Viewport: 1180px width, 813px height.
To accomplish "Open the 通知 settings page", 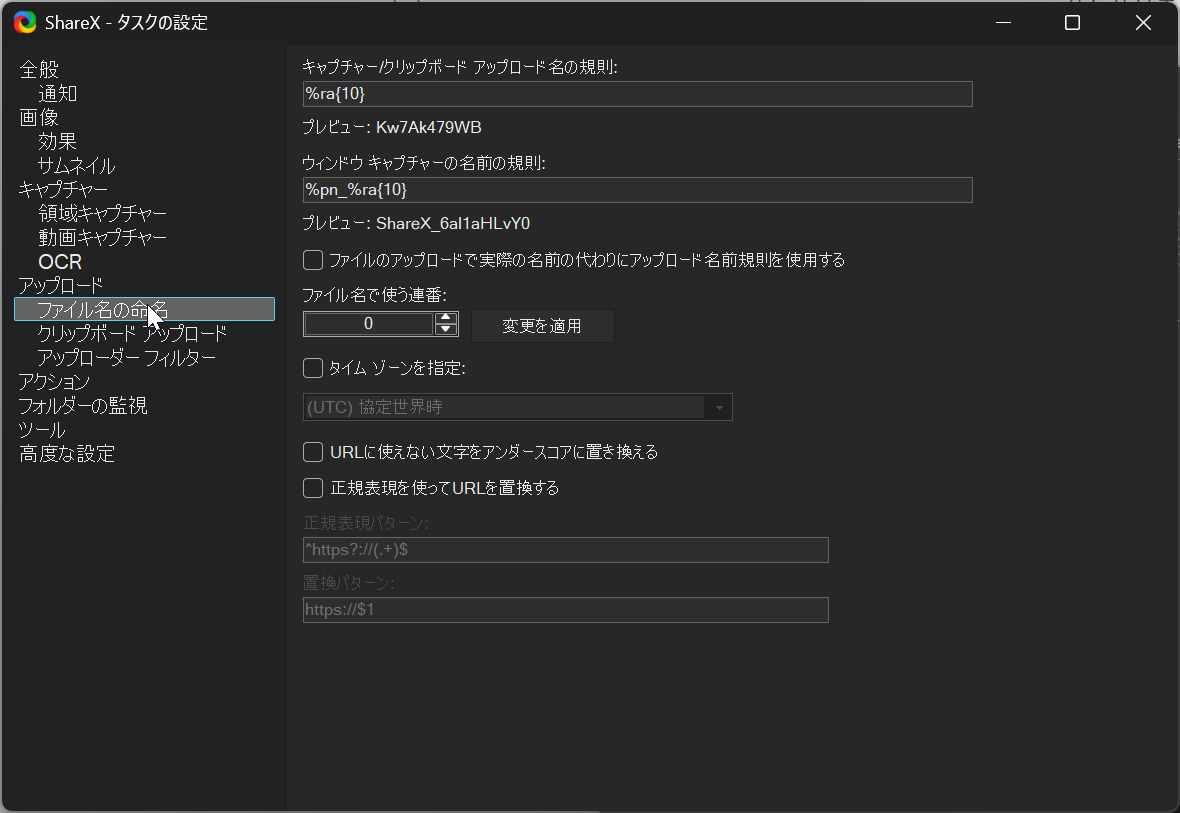I will click(58, 94).
